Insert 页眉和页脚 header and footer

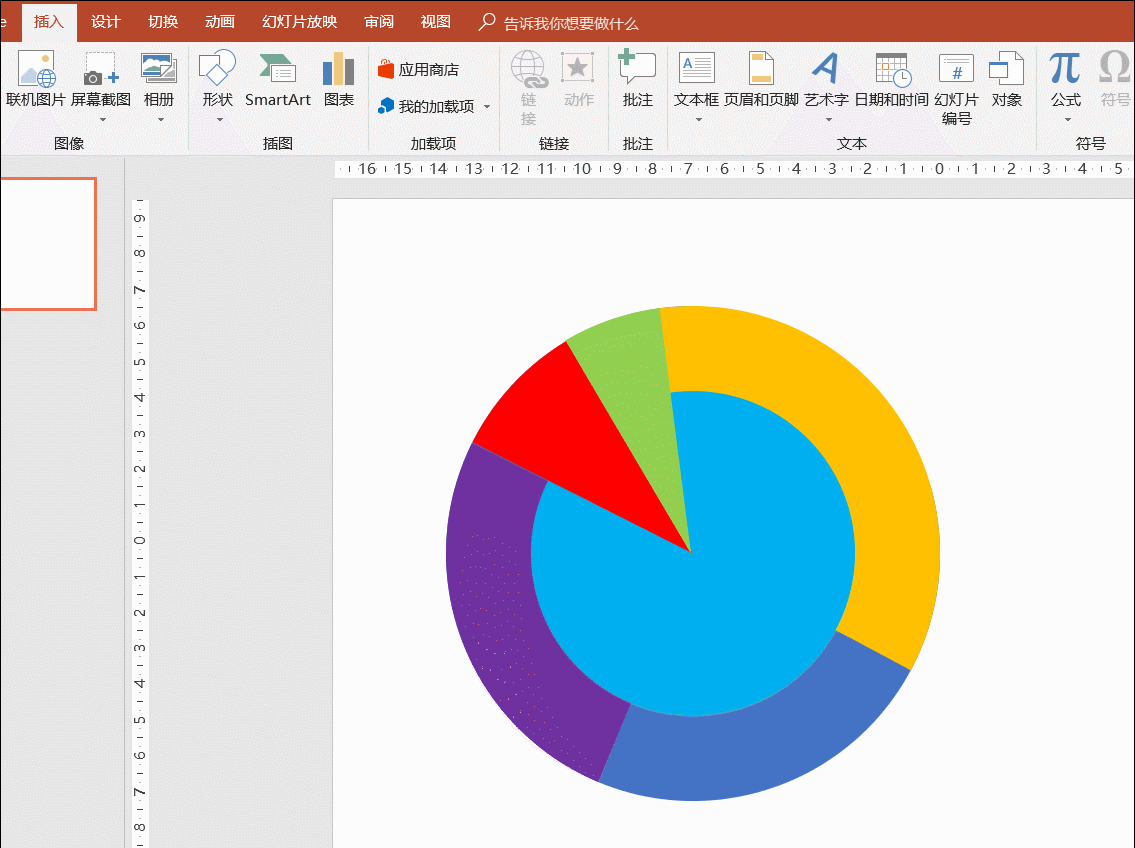point(761,70)
